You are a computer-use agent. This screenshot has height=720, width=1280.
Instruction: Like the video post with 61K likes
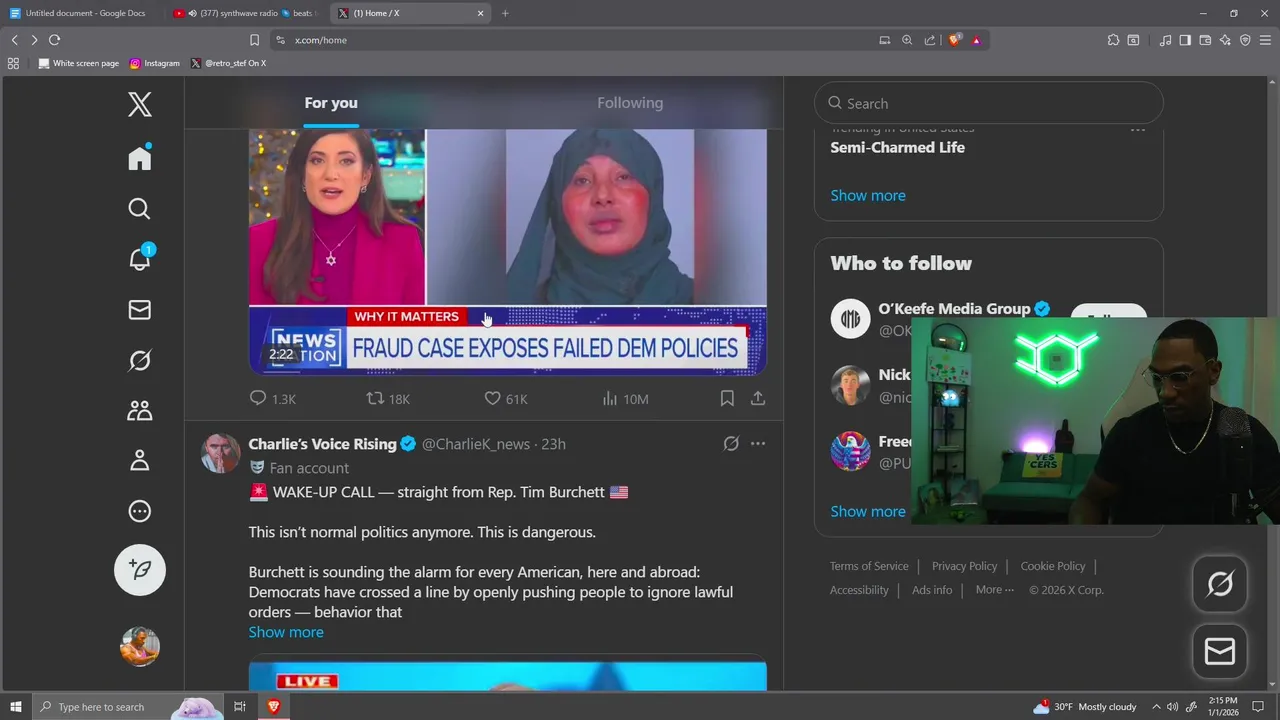pos(506,398)
